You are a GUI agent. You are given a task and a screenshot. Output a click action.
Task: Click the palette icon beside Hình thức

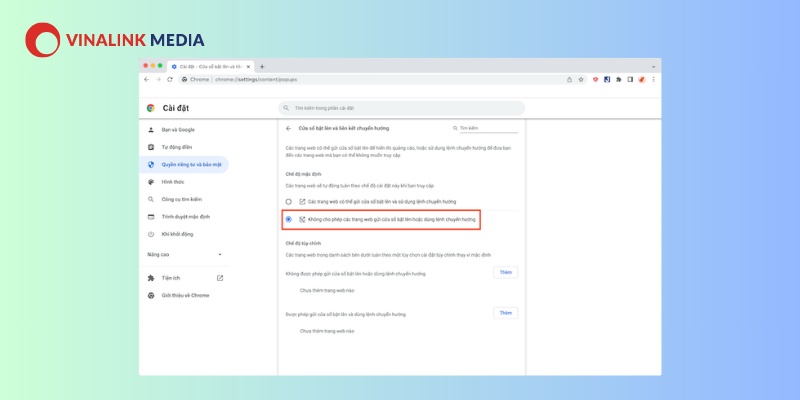[151, 182]
